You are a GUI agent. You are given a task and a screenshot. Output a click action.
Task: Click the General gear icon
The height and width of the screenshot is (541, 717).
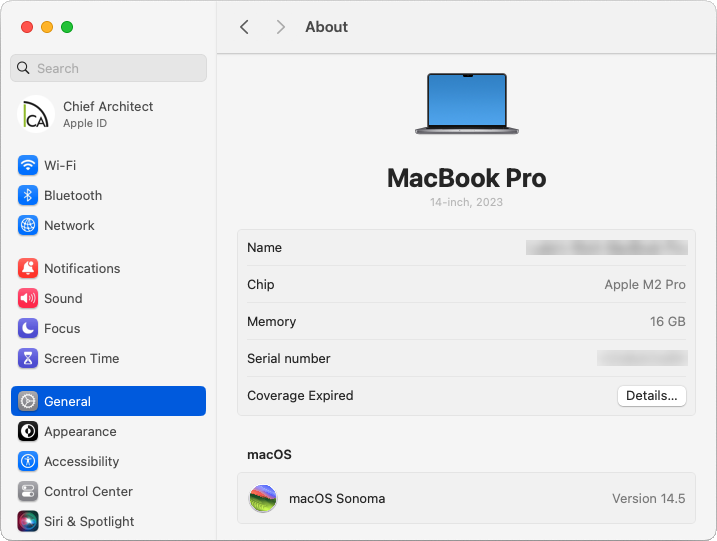pos(28,401)
